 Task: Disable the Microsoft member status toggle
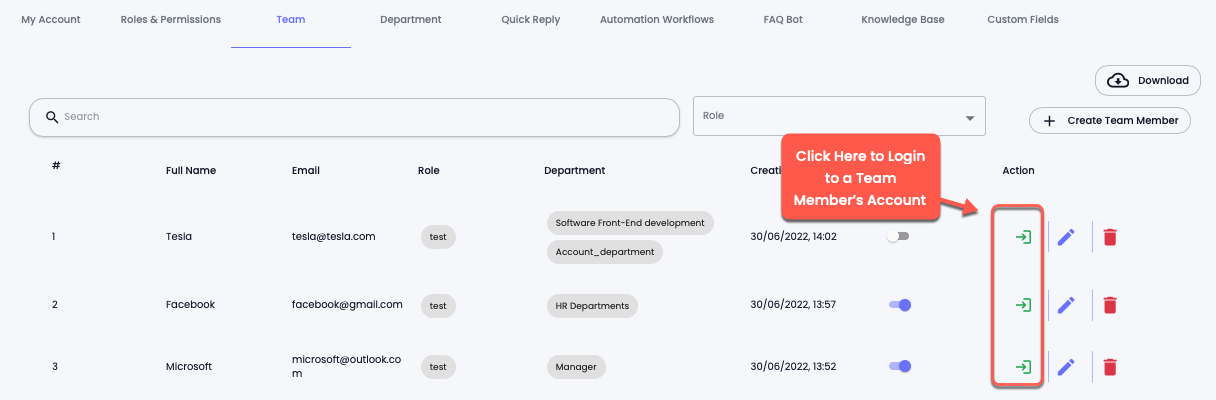(x=900, y=367)
